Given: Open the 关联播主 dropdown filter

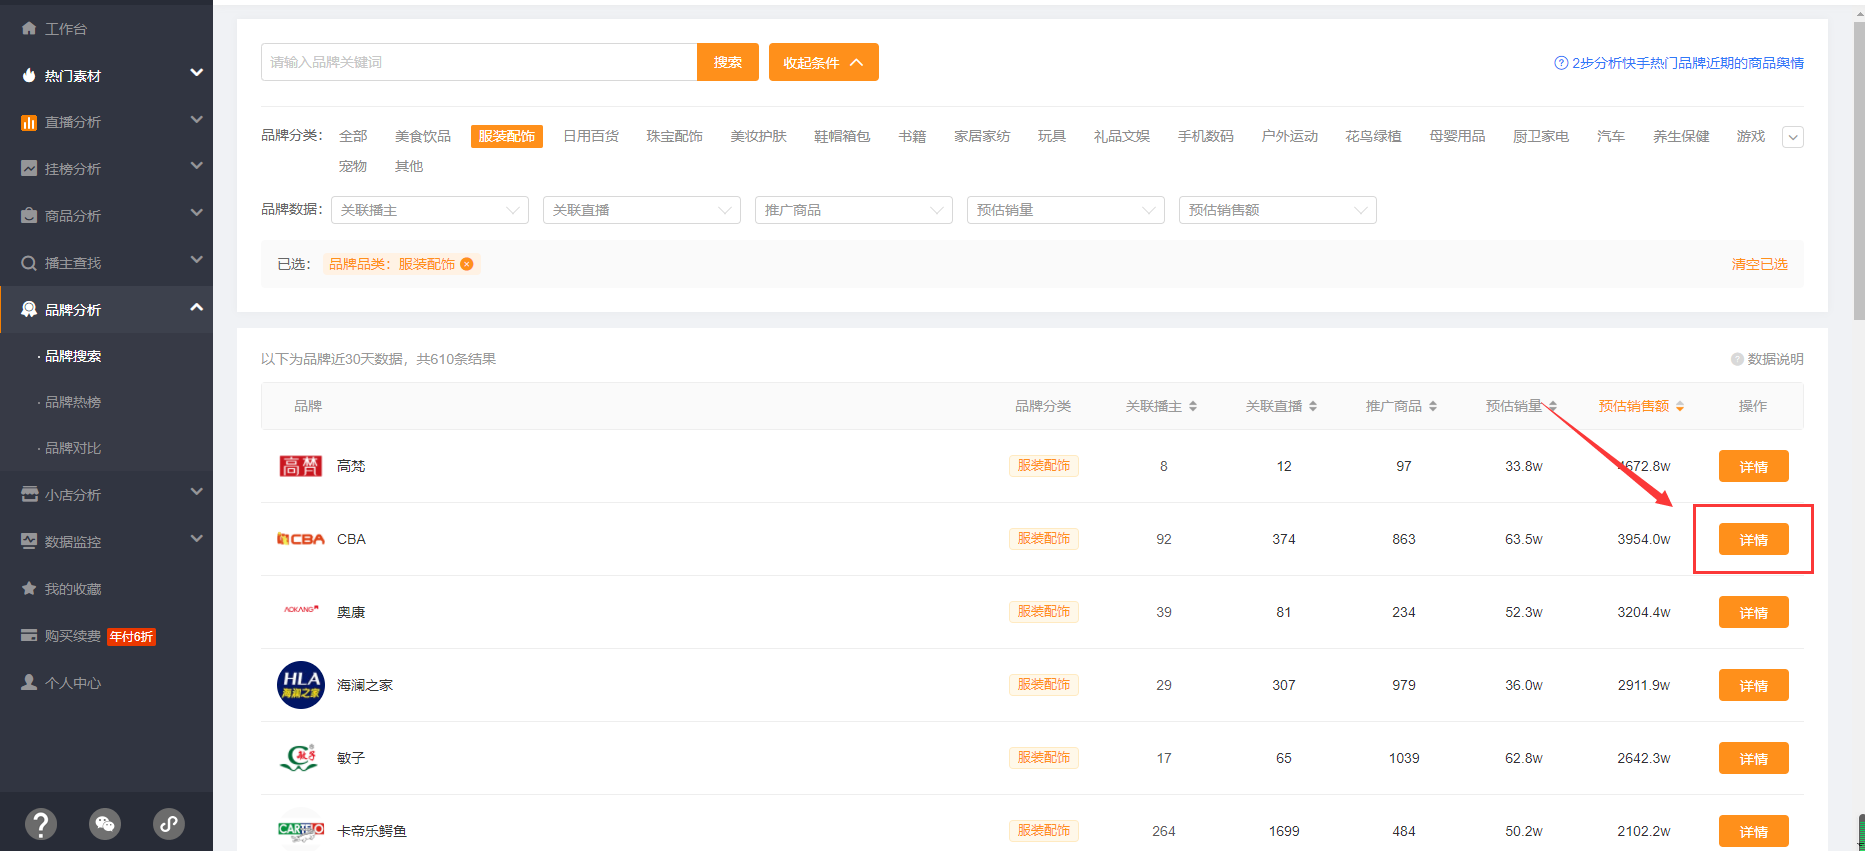Looking at the screenshot, I should [x=430, y=210].
